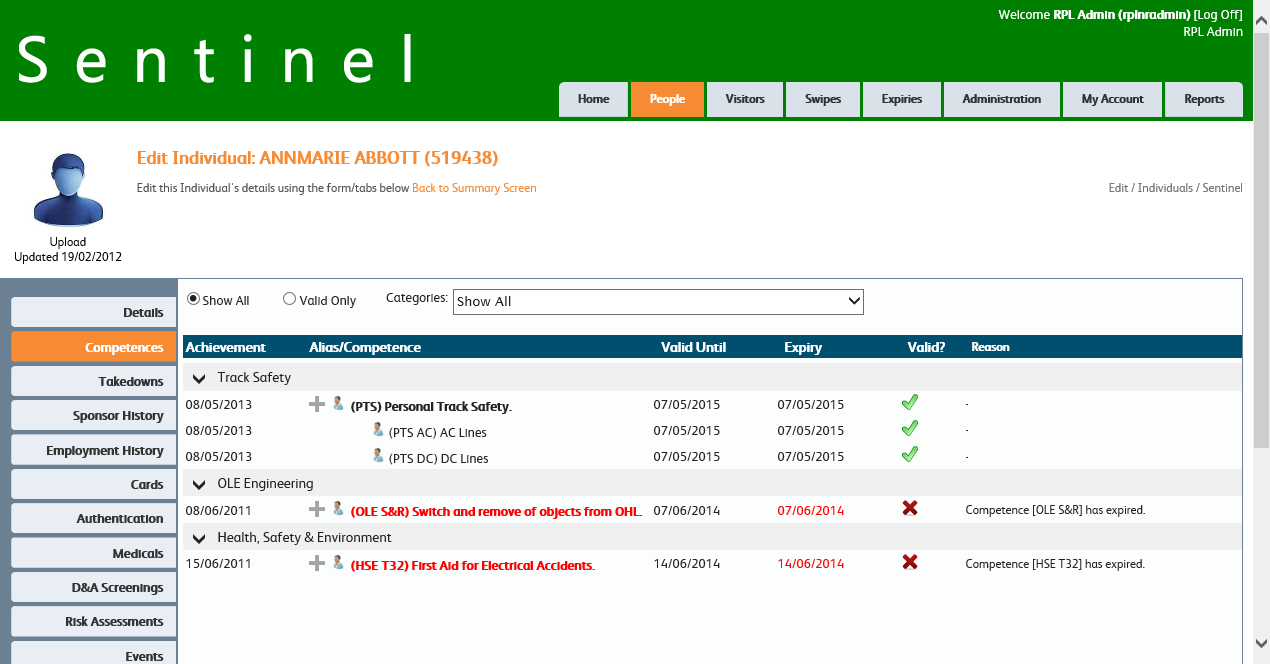The image size is (1270, 664).
Task: Open the My Account tab
Action: pyautogui.click(x=1113, y=99)
